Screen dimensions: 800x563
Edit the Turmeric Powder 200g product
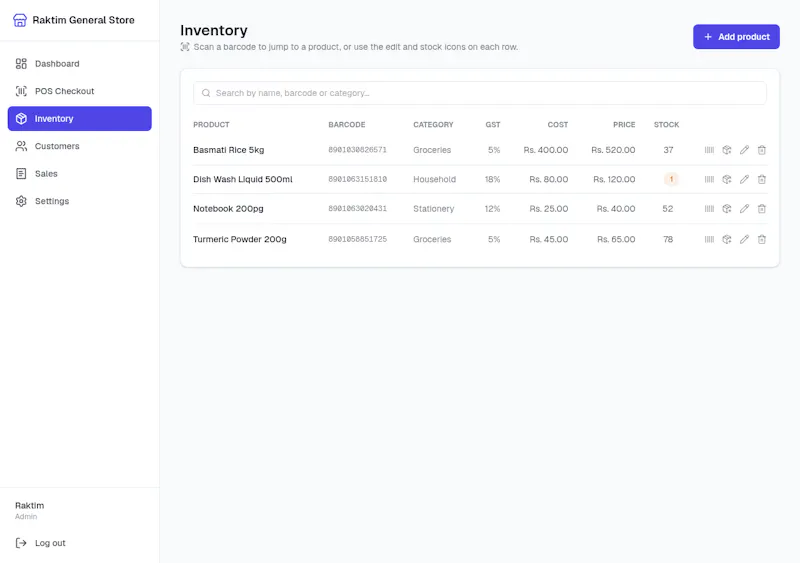pyautogui.click(x=744, y=239)
